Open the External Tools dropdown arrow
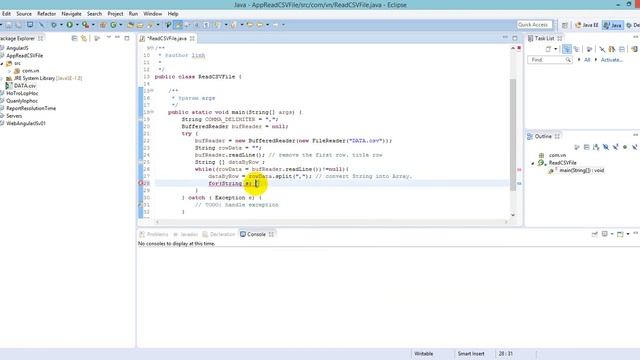The image size is (640, 360). pyautogui.click(x=93, y=25)
